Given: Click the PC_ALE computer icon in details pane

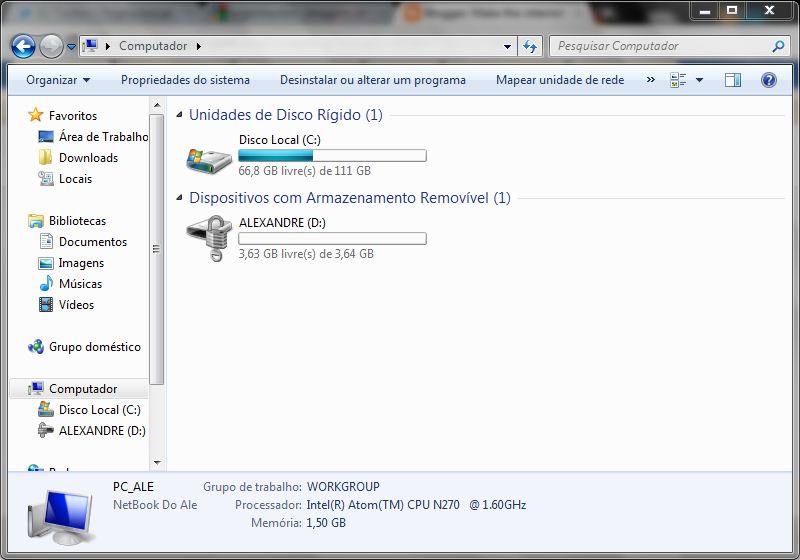Looking at the screenshot, I should click(x=61, y=516).
